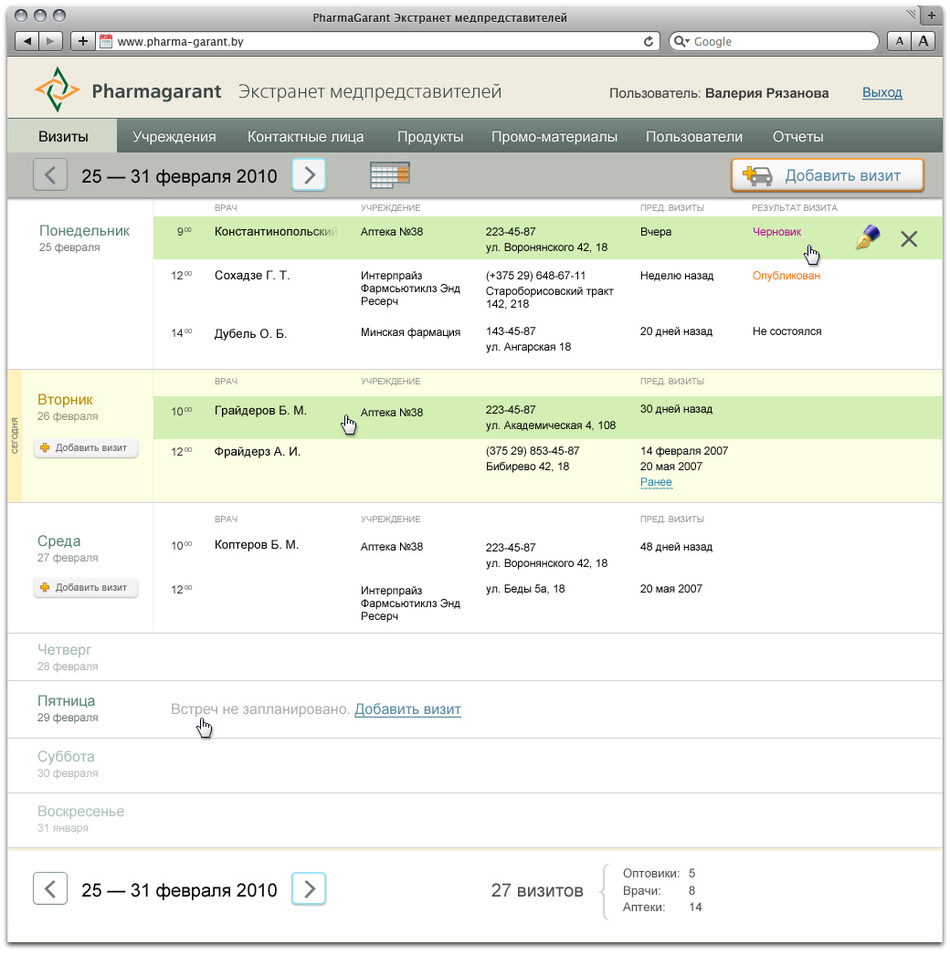
Task: Open the Учреждения tab
Action: pyautogui.click(x=174, y=137)
